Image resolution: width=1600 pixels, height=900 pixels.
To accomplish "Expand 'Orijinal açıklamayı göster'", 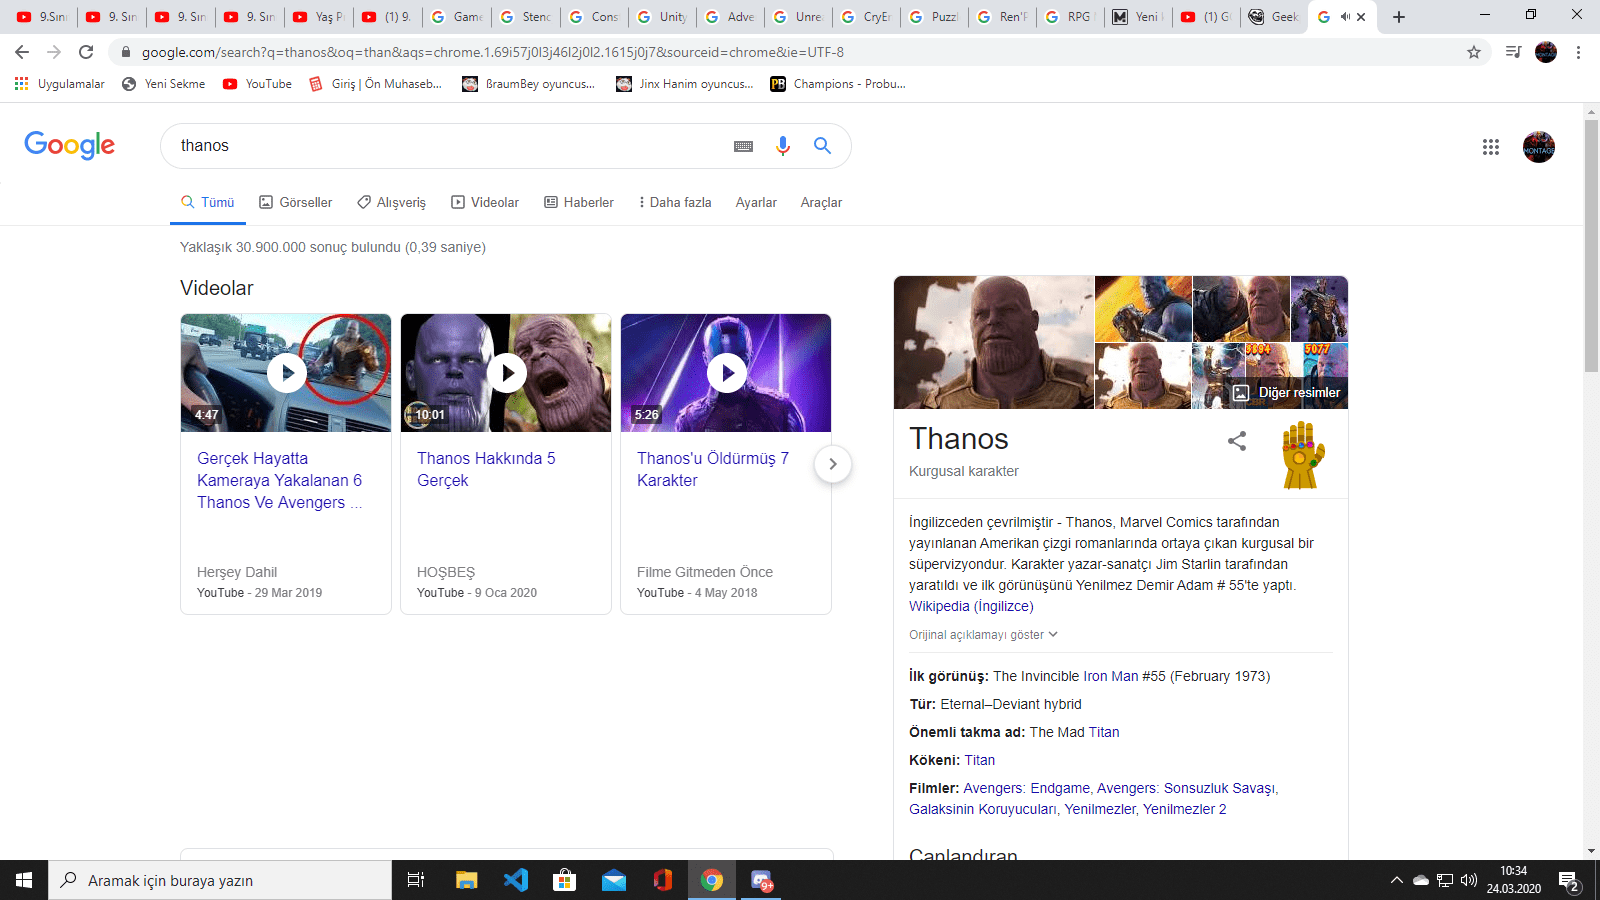I will point(983,635).
